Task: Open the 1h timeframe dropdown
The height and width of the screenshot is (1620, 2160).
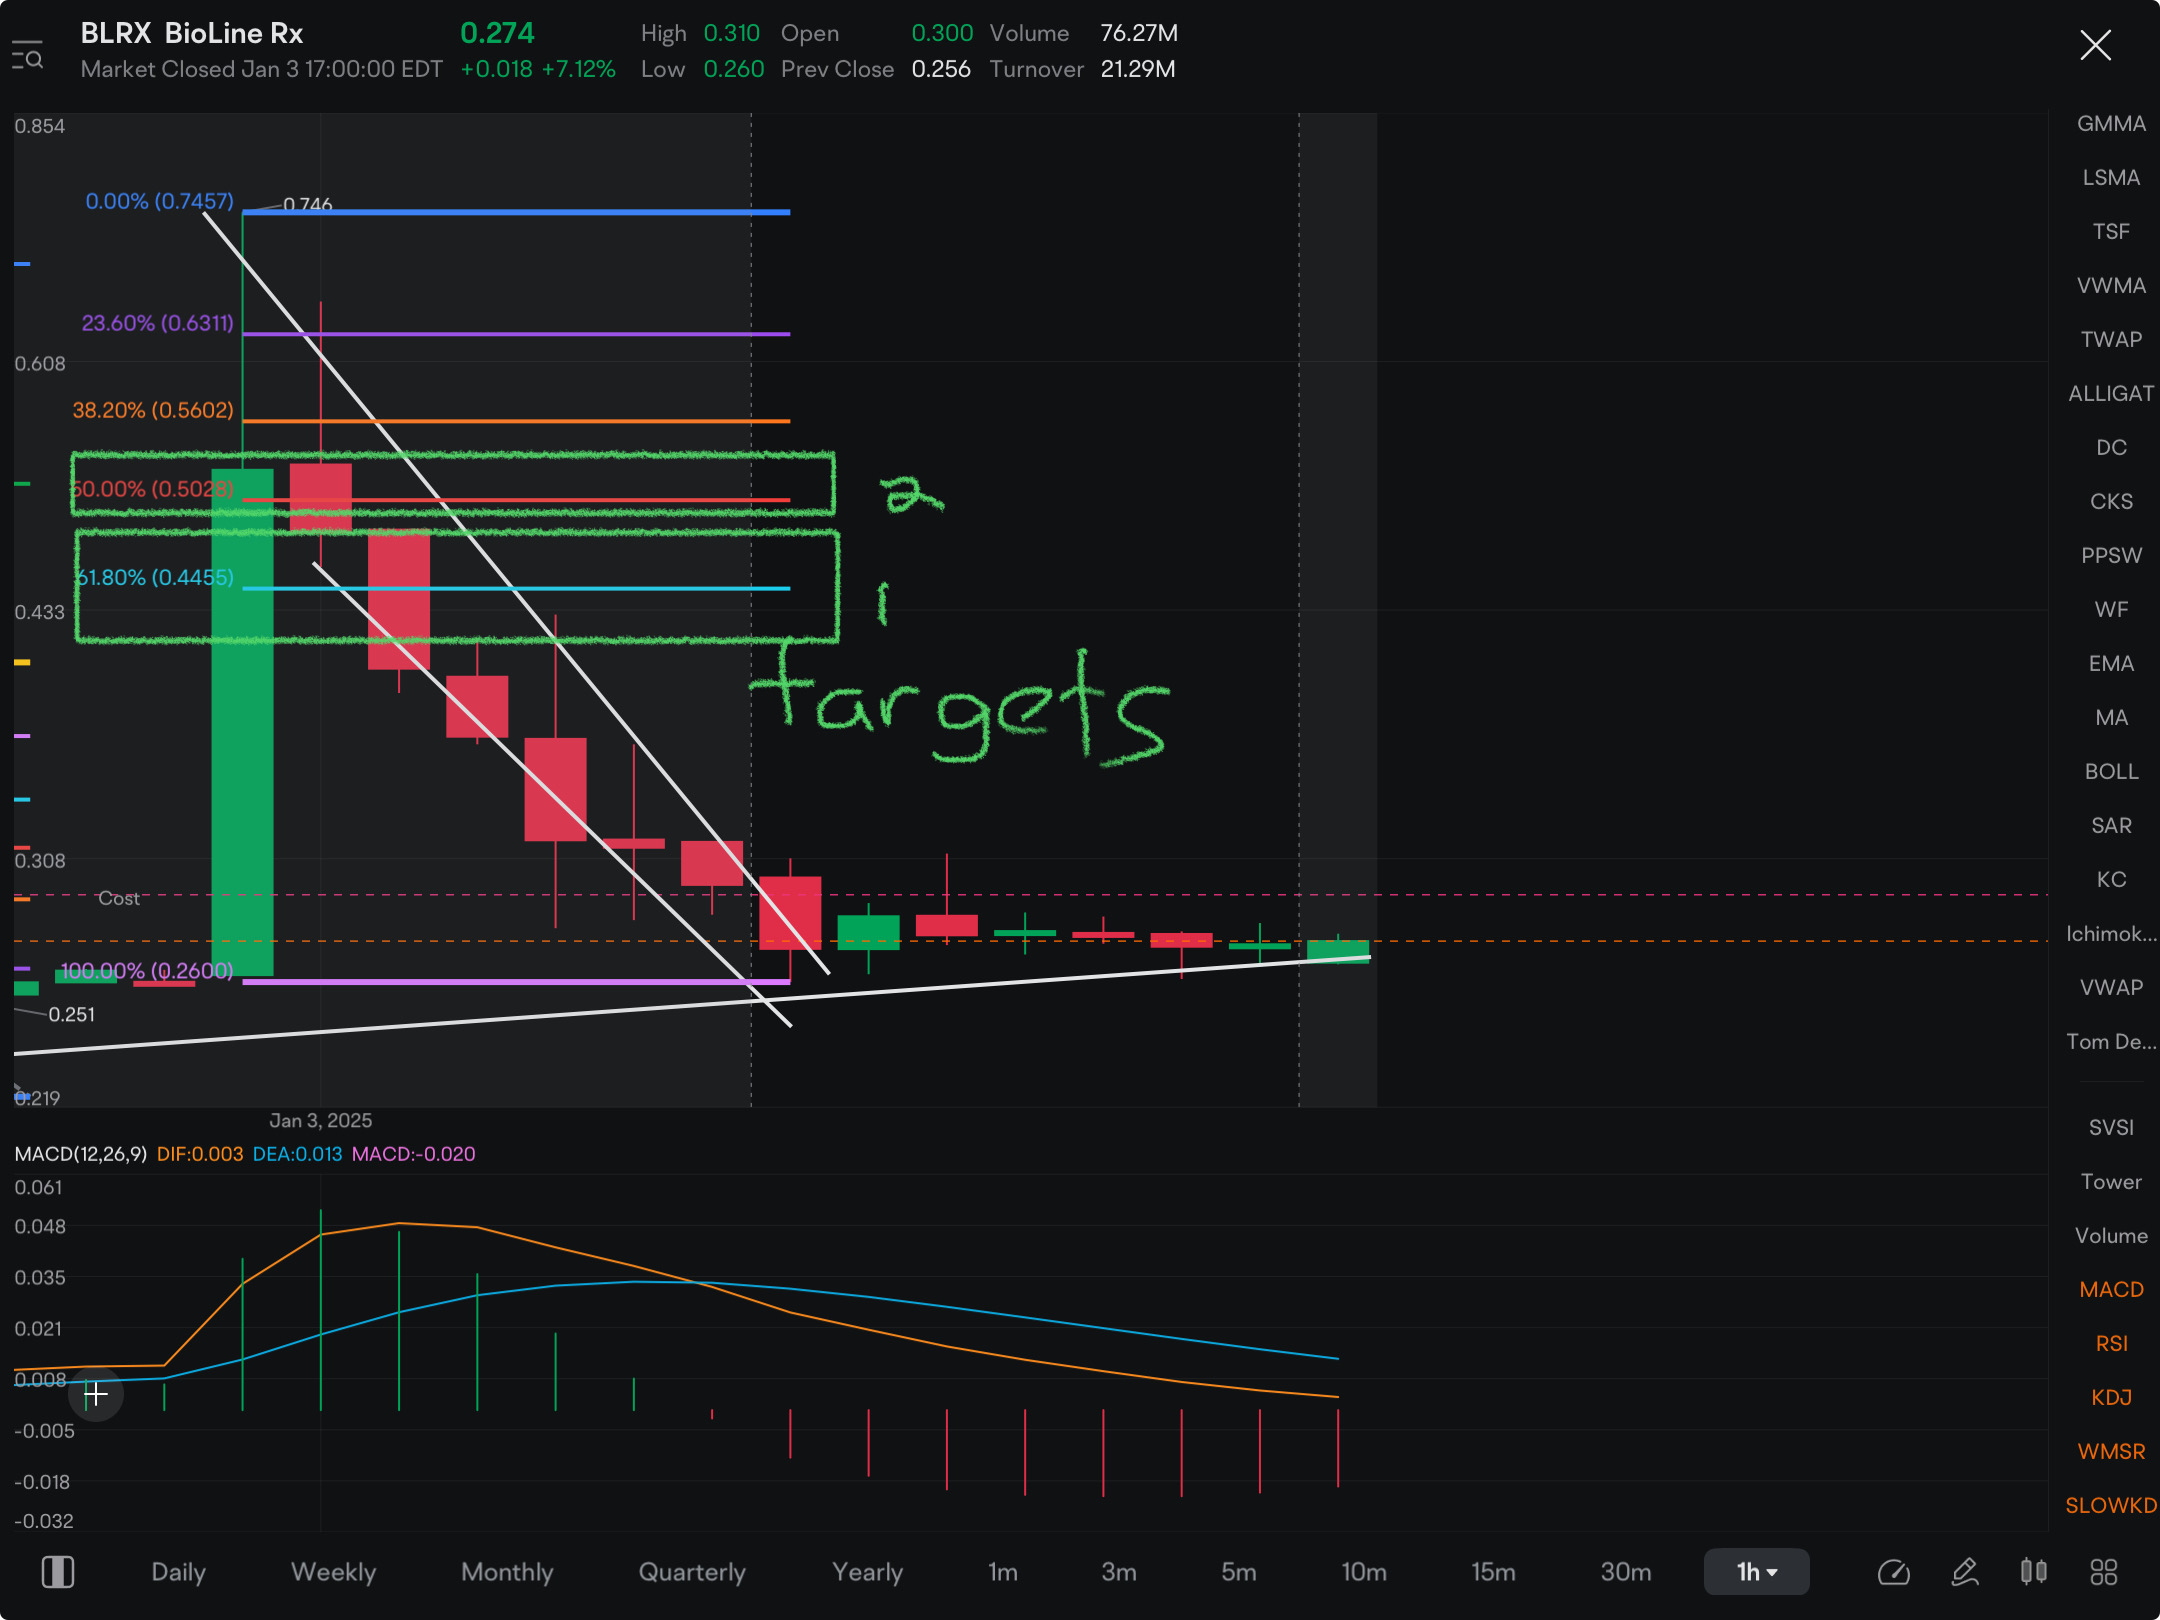Action: pyautogui.click(x=1756, y=1572)
